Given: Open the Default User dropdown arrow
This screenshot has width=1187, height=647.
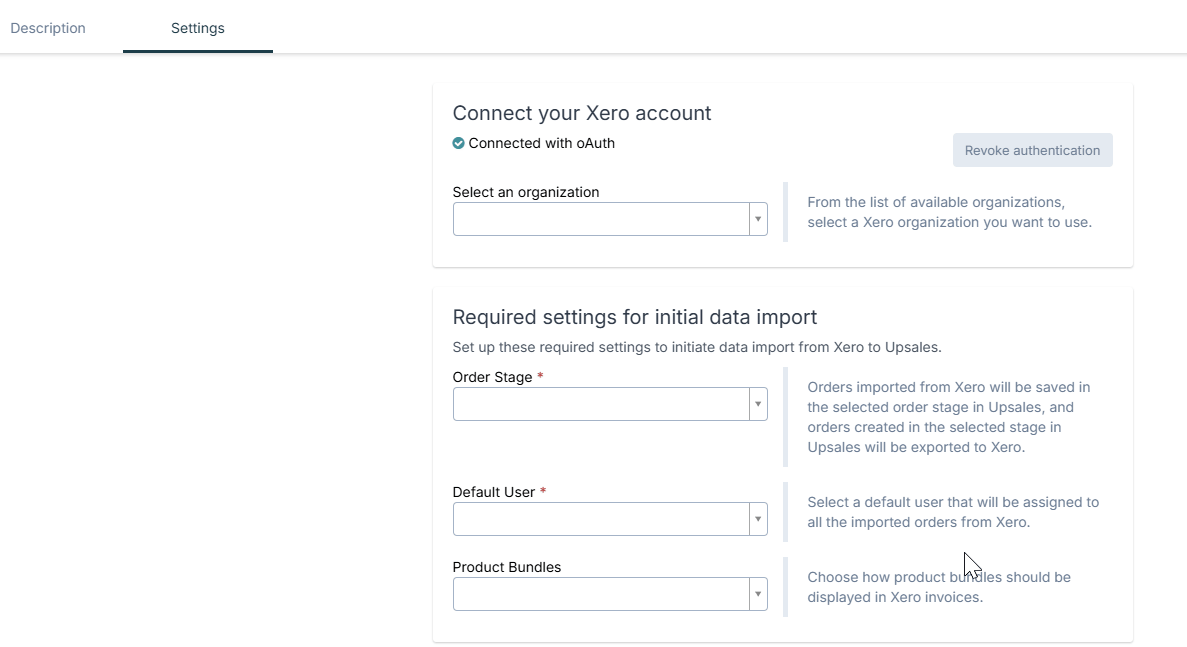Looking at the screenshot, I should click(758, 519).
